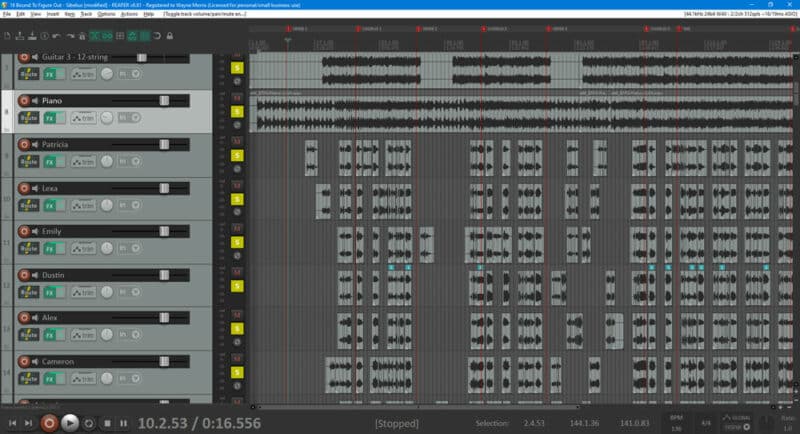
Task: Mute the Dustin track with red M
Action: (x=237, y=272)
